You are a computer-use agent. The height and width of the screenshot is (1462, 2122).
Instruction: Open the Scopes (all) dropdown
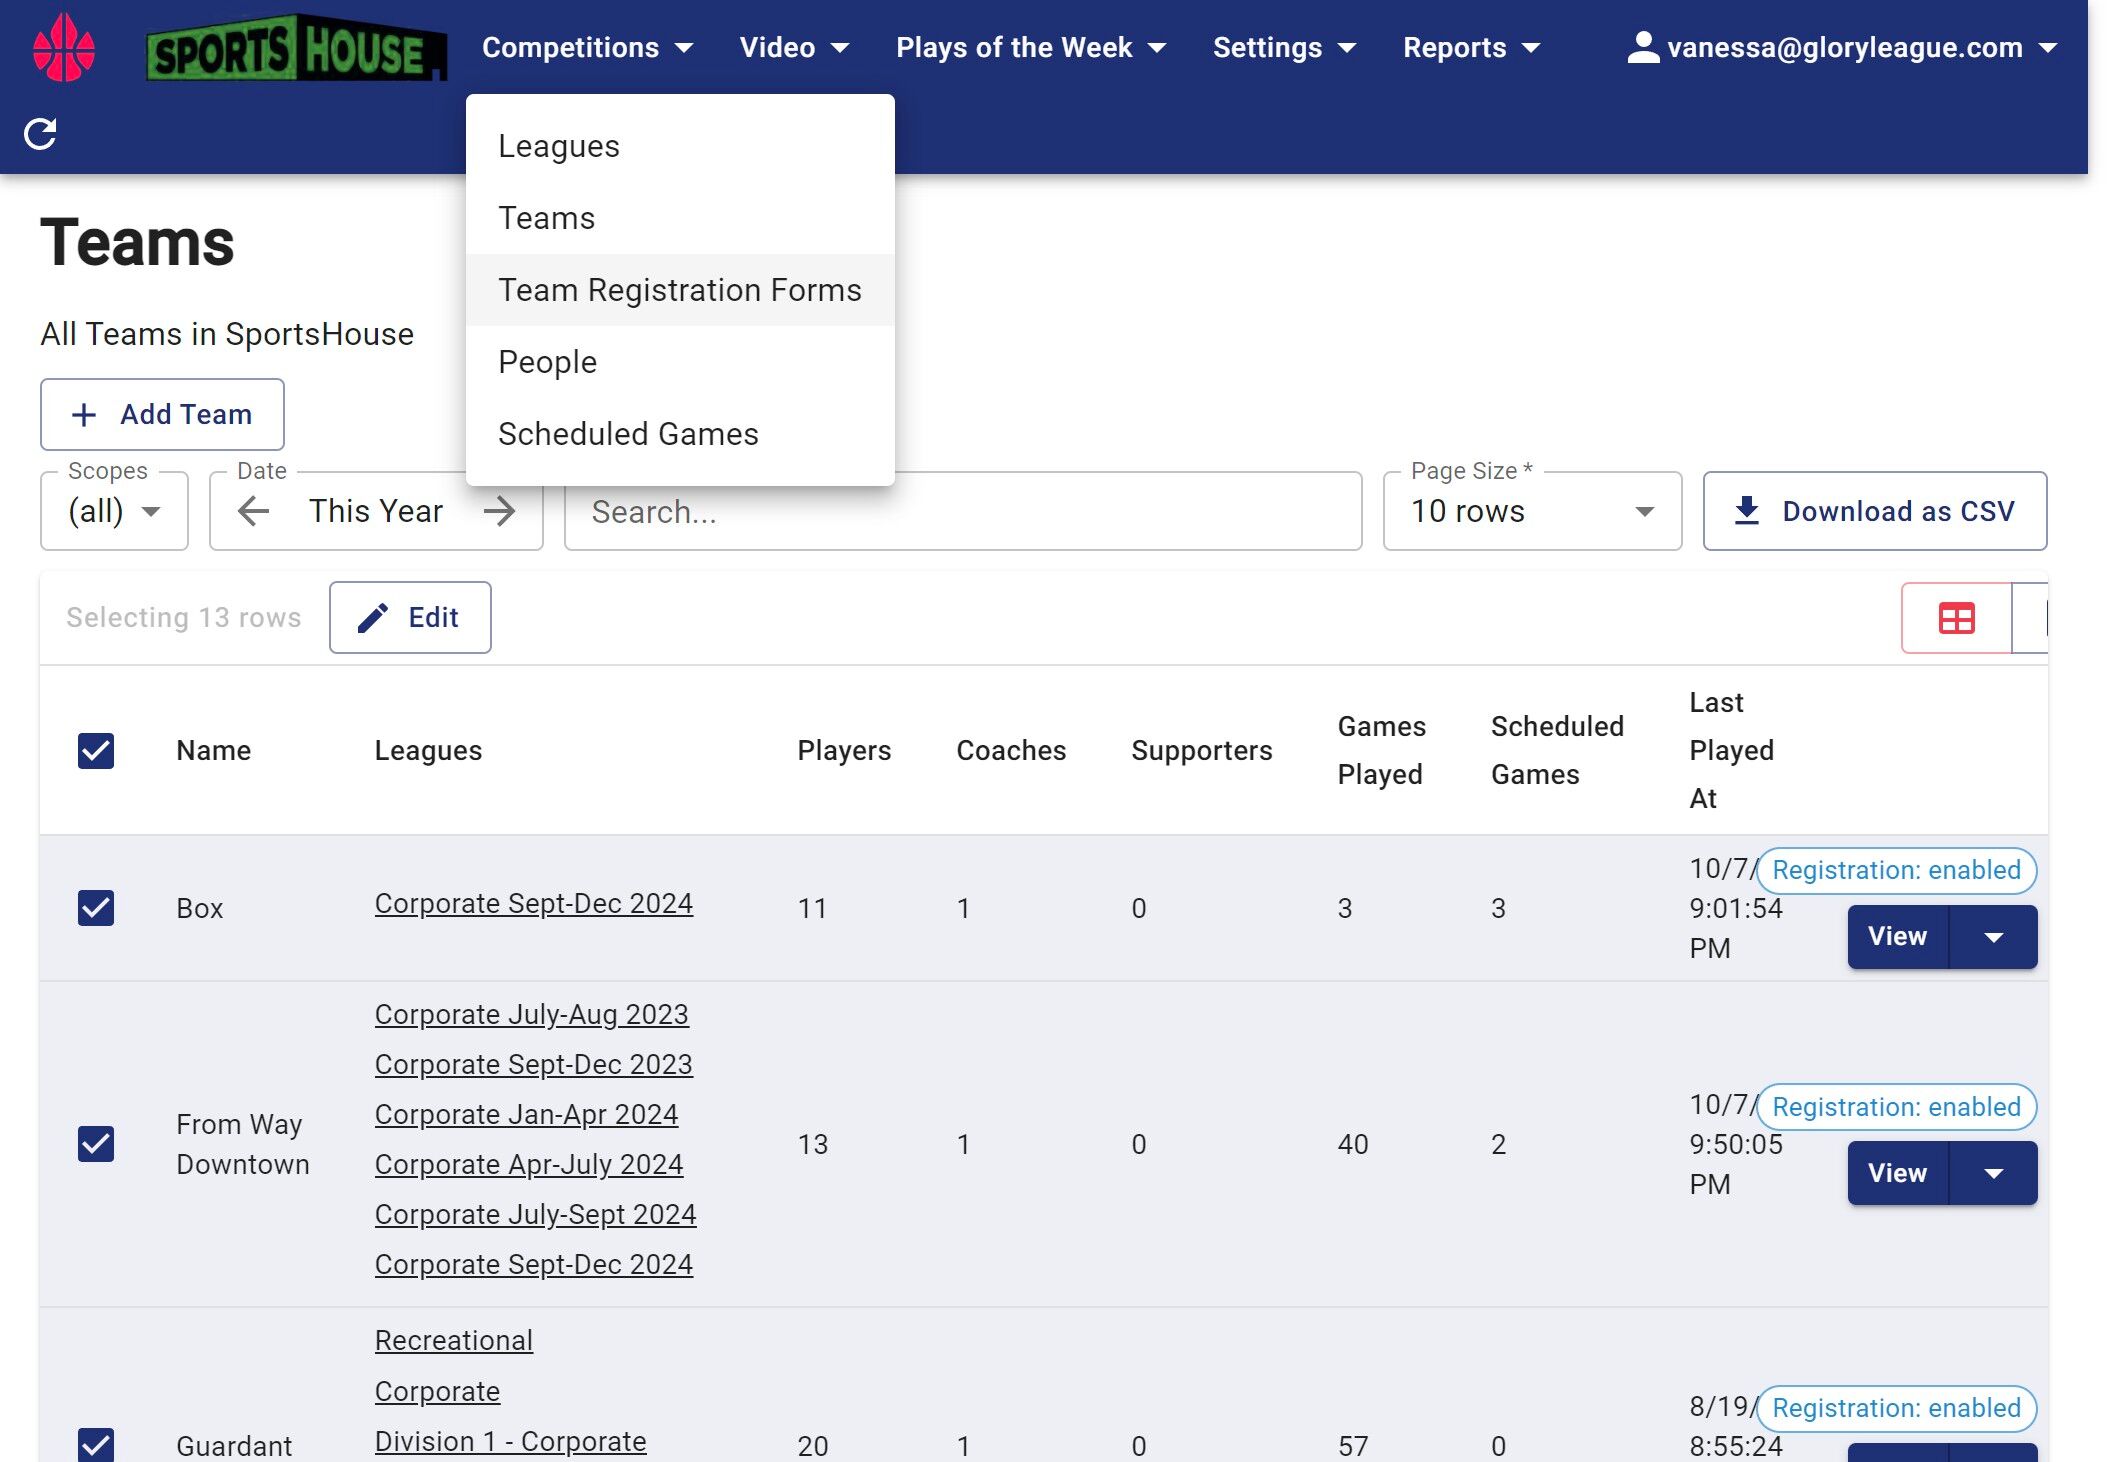pyautogui.click(x=114, y=511)
